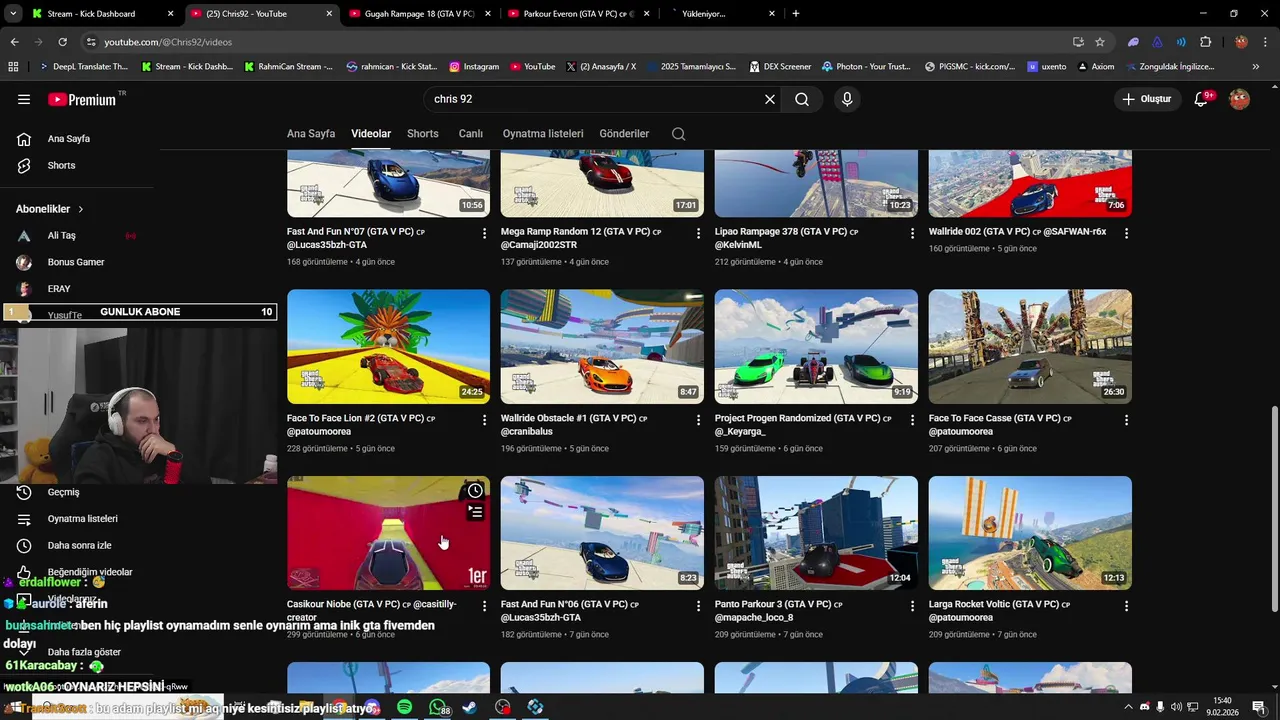Open the Bonus Gamer subscription channel
Viewport: 1280px width, 720px height.
point(77,262)
